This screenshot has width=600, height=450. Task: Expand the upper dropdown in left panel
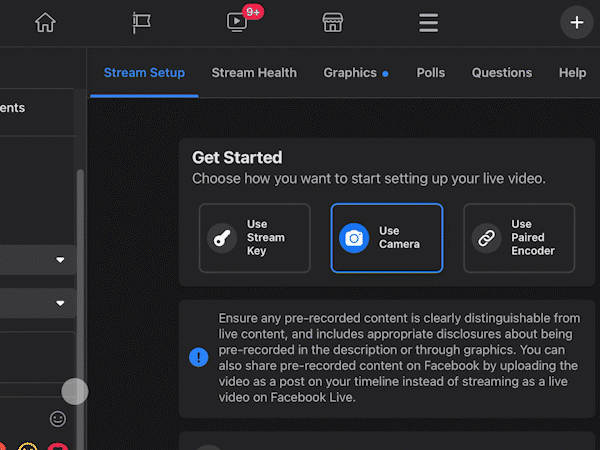pos(60,260)
